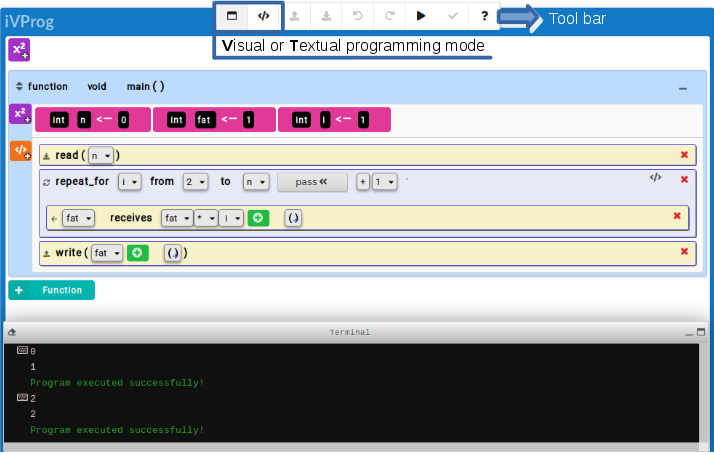714x455 pixels.
Task: Click the first 'Program executed successfully!' line
Action: coord(117,383)
